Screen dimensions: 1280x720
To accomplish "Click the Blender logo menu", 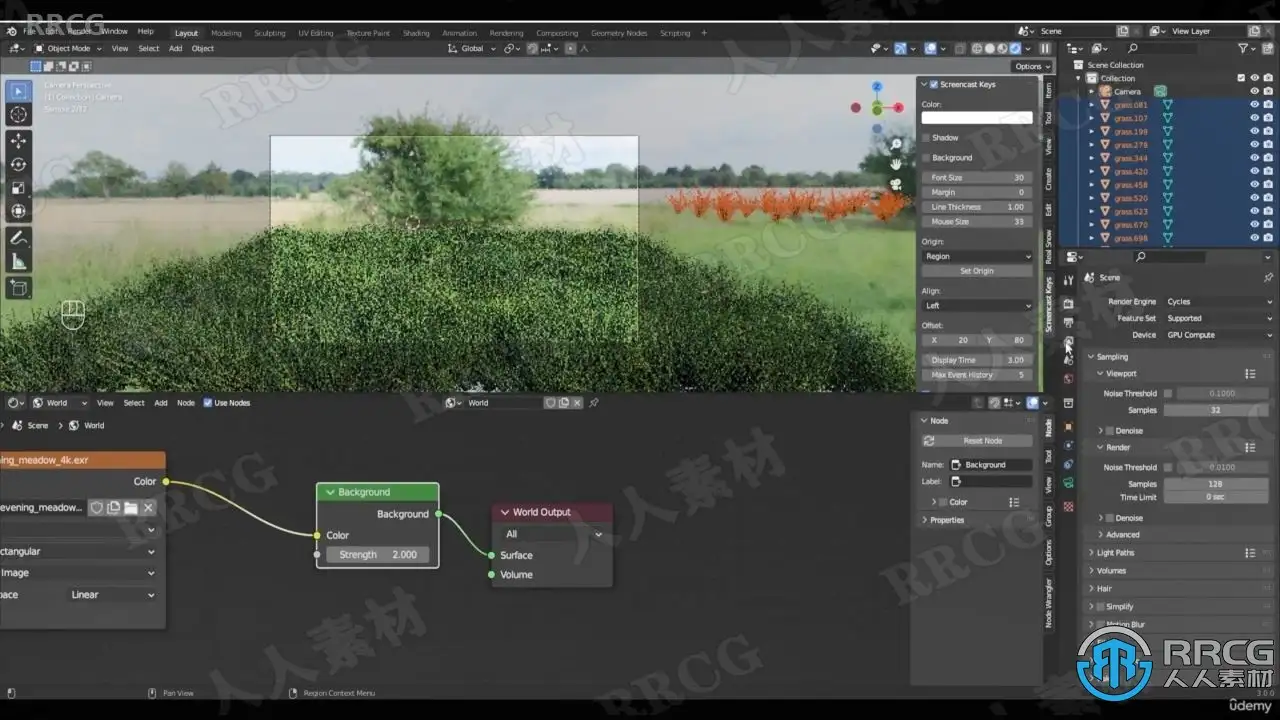I will [x=12, y=32].
